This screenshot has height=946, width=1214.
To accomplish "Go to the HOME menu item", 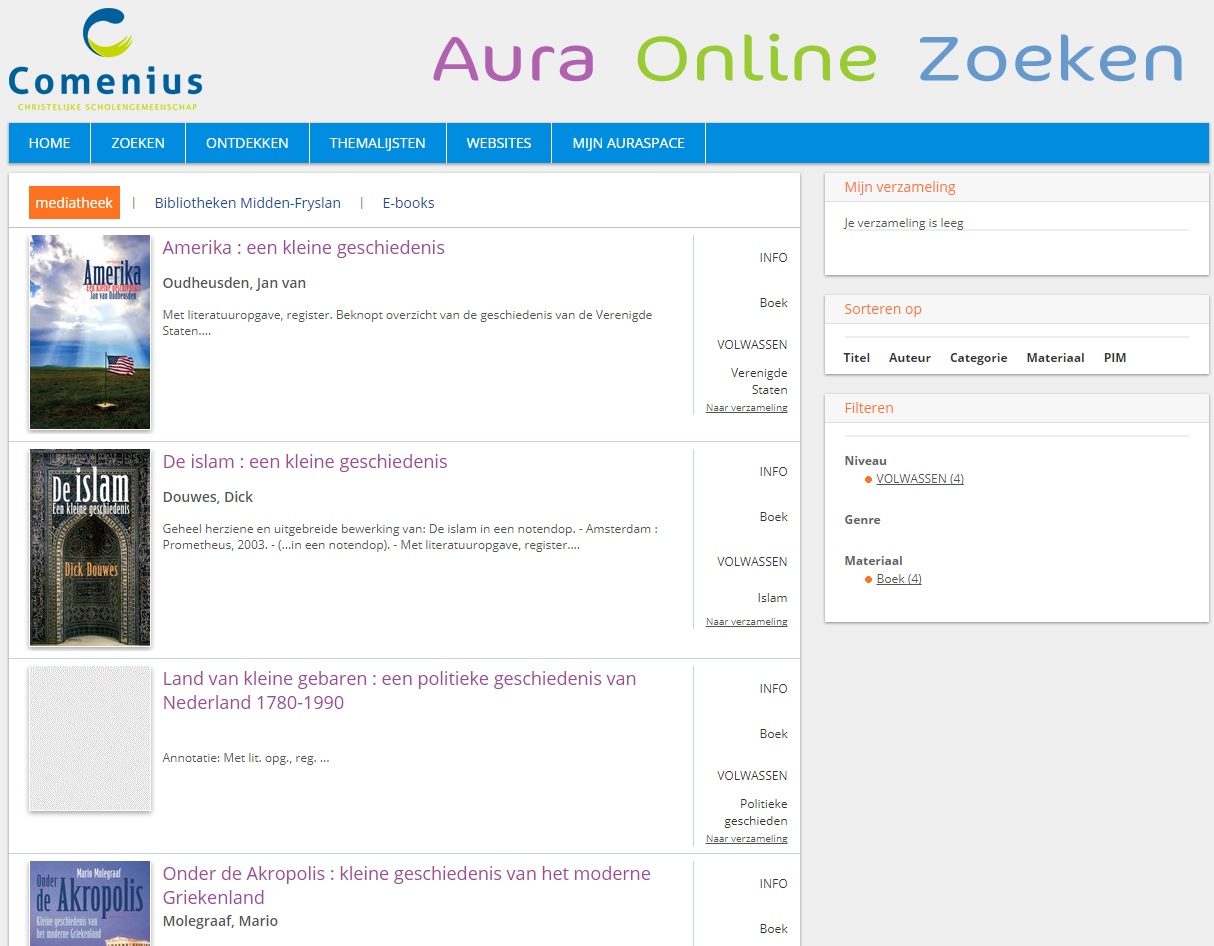I will tap(49, 143).
